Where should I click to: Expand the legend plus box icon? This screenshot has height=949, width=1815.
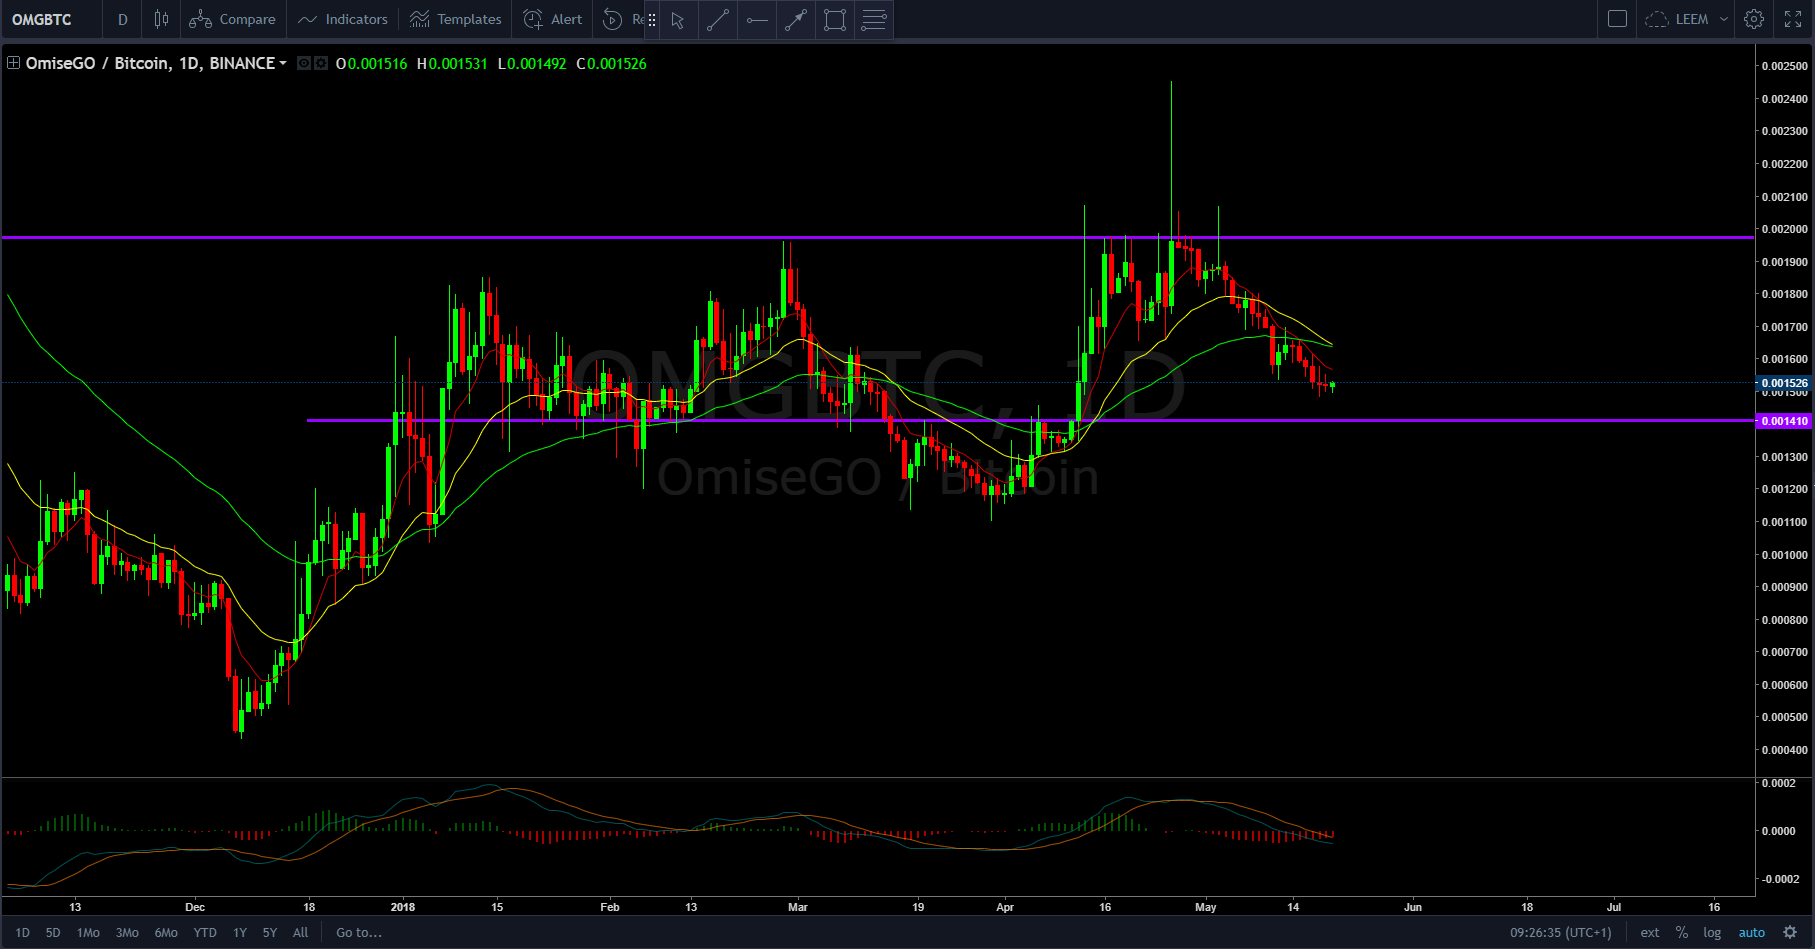coord(14,63)
